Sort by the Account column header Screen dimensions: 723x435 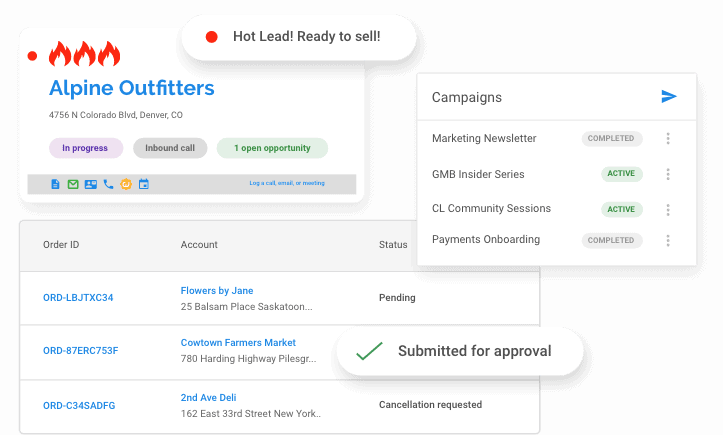pos(199,245)
